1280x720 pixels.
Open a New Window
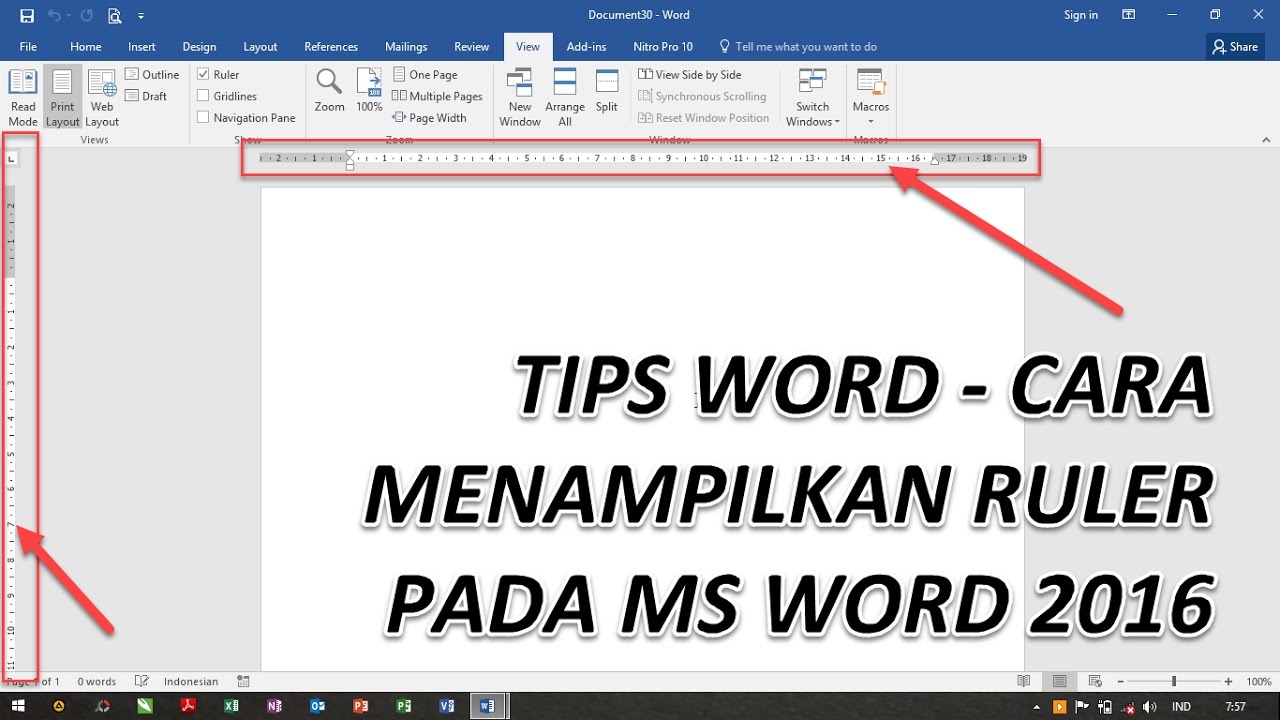pyautogui.click(x=520, y=98)
